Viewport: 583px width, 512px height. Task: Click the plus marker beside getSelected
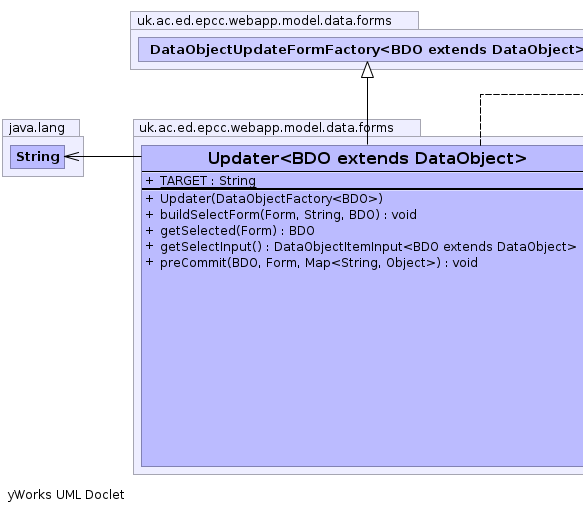click(x=149, y=231)
